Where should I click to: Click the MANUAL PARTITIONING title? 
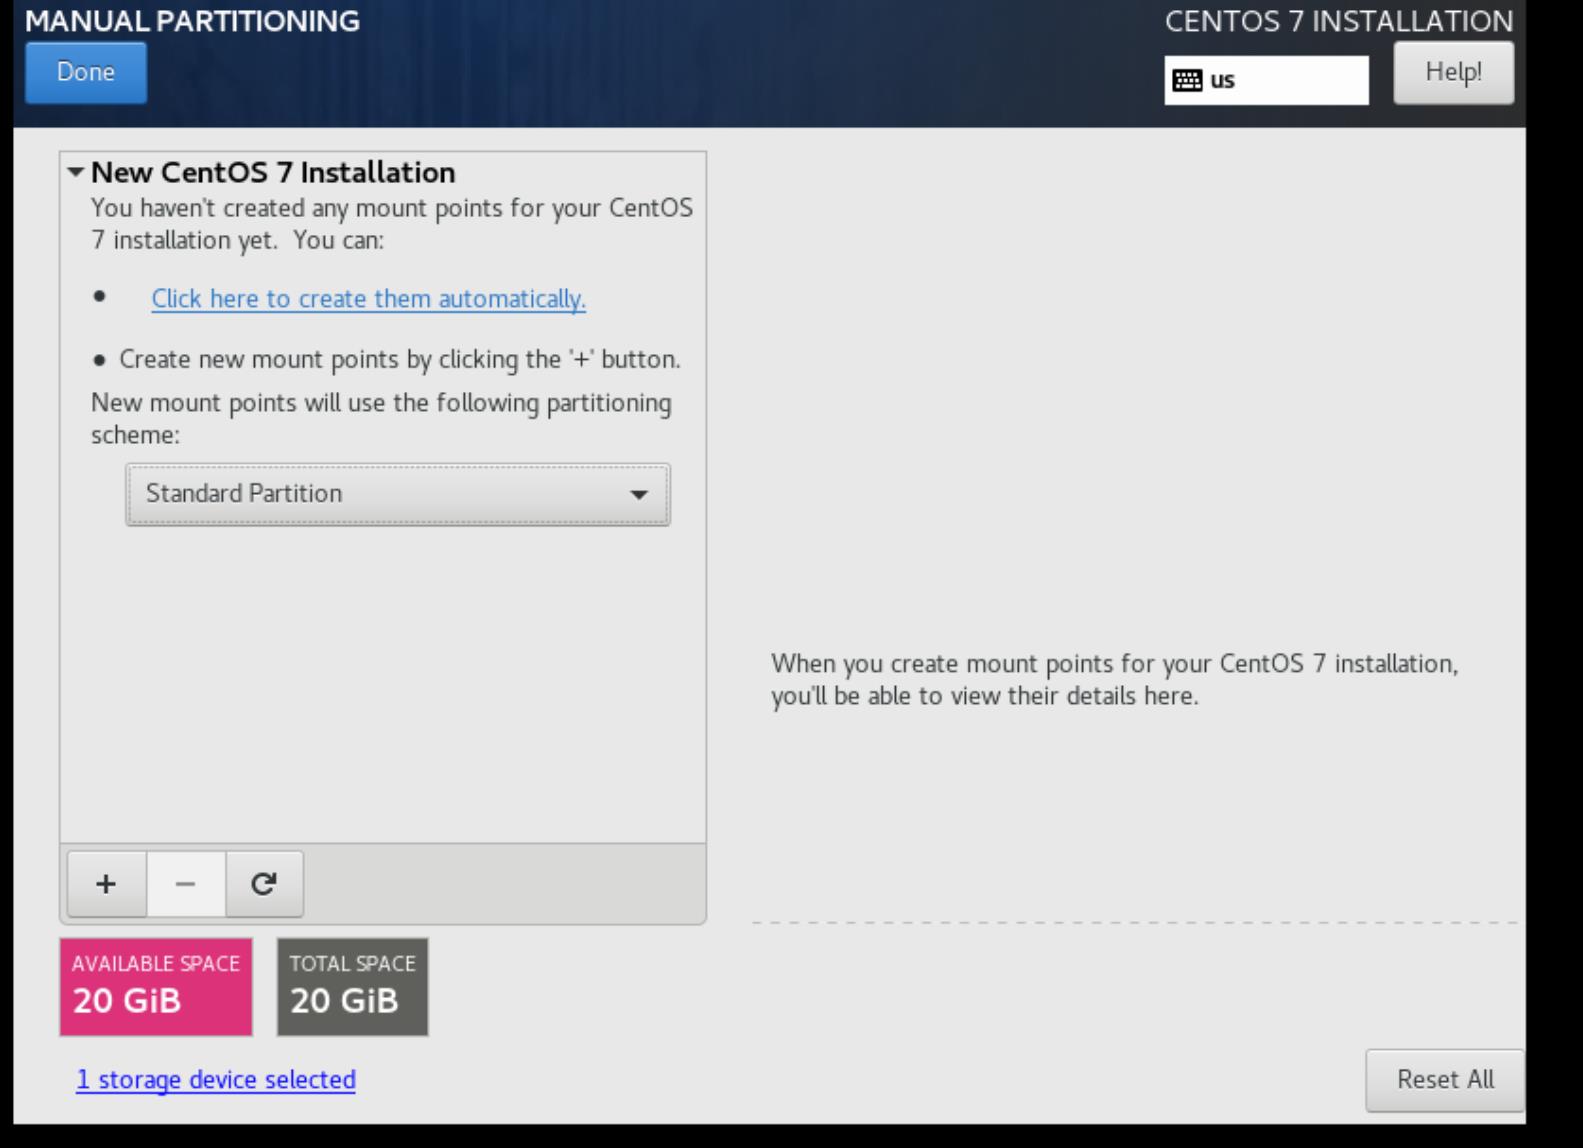[192, 21]
